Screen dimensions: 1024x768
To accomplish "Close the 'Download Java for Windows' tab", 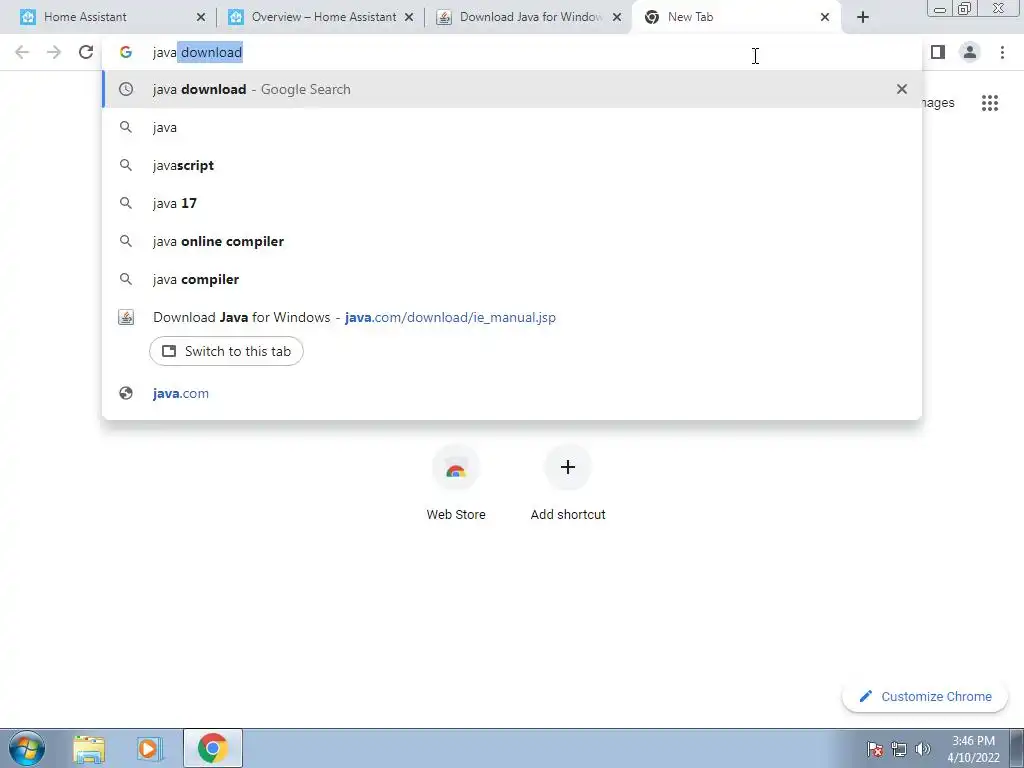I will [x=616, y=17].
